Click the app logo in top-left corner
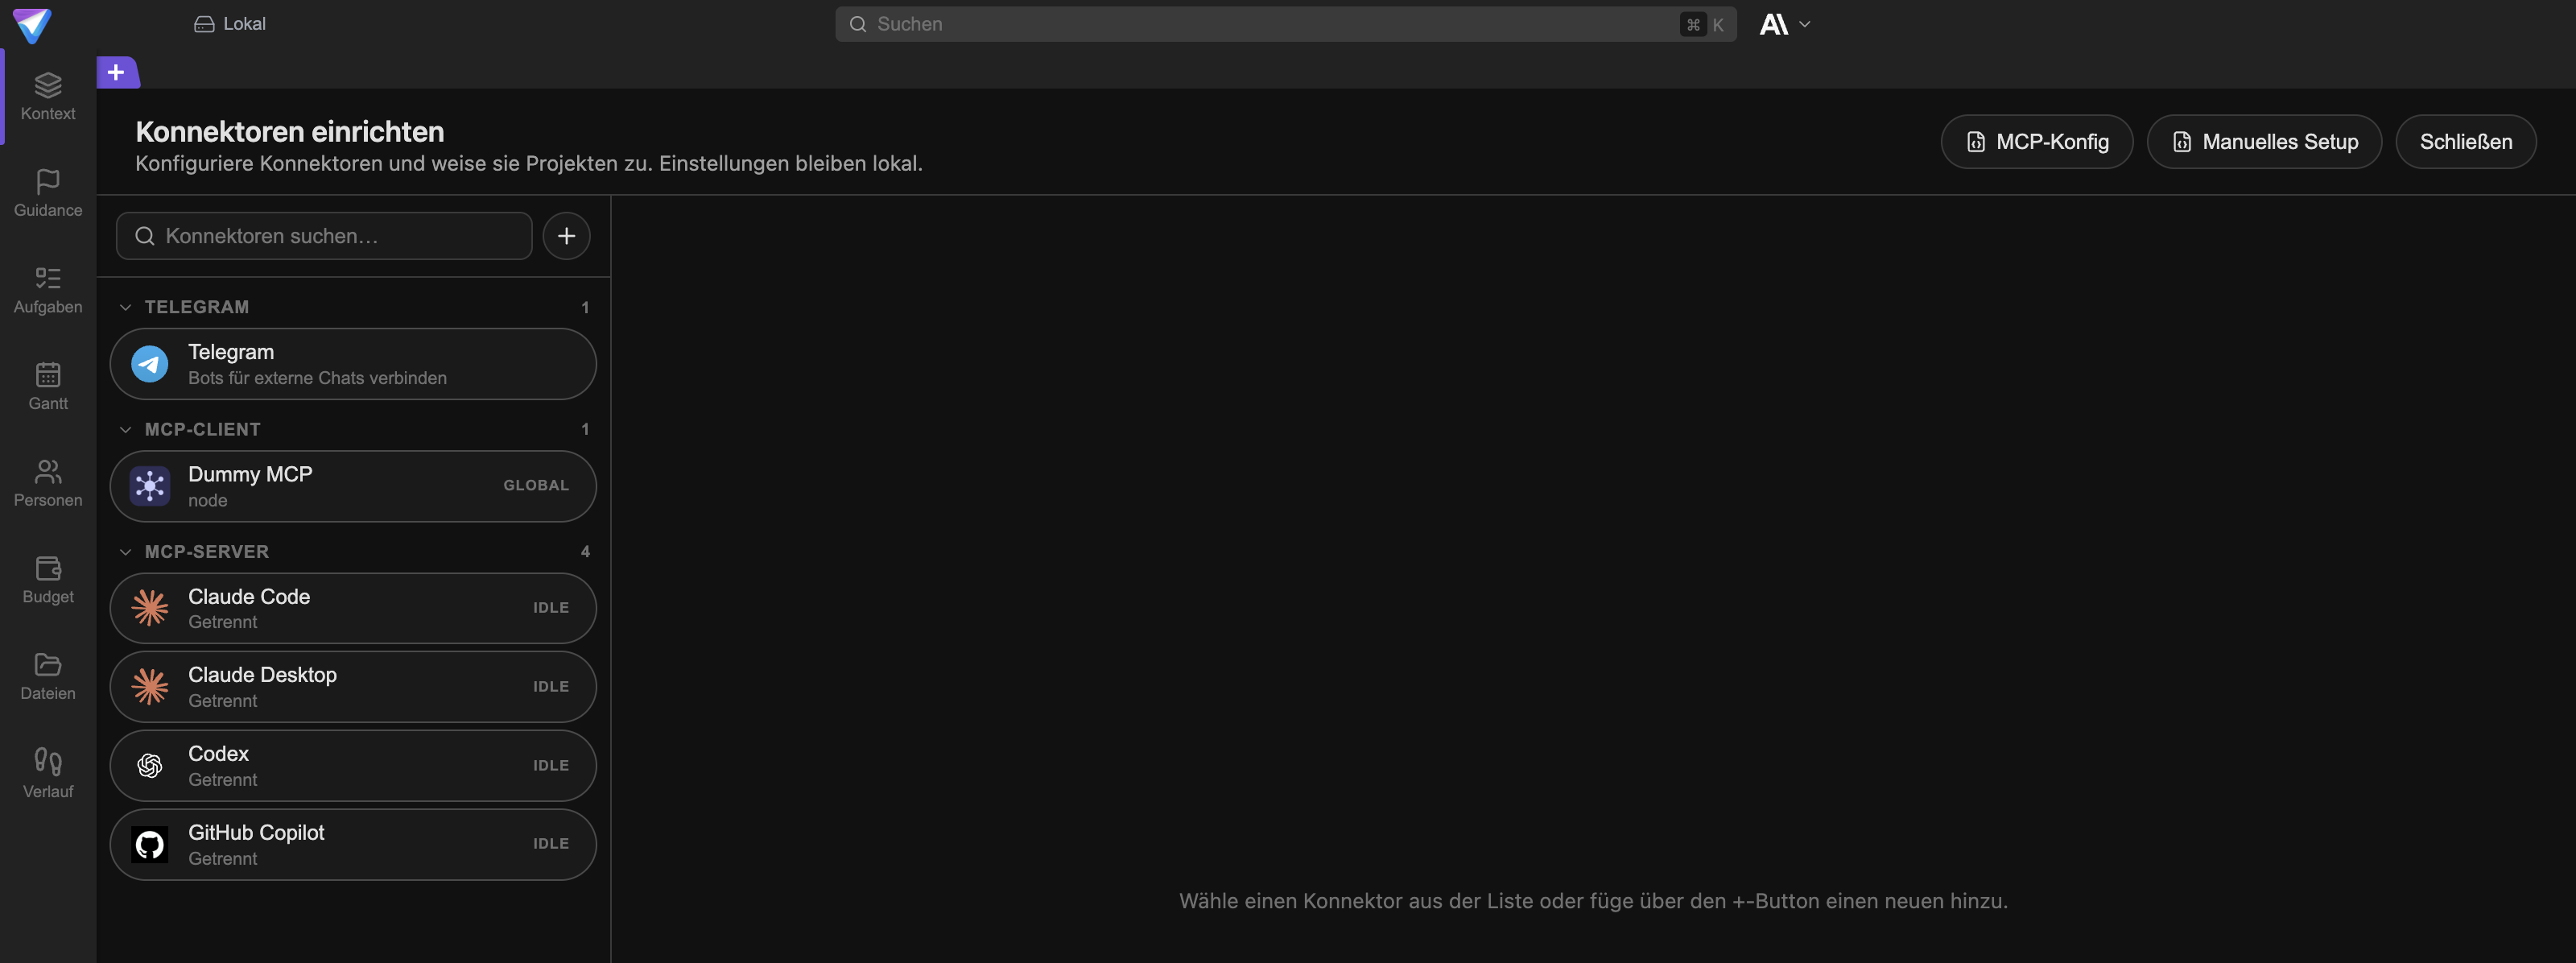2576x963 pixels. (x=32, y=25)
